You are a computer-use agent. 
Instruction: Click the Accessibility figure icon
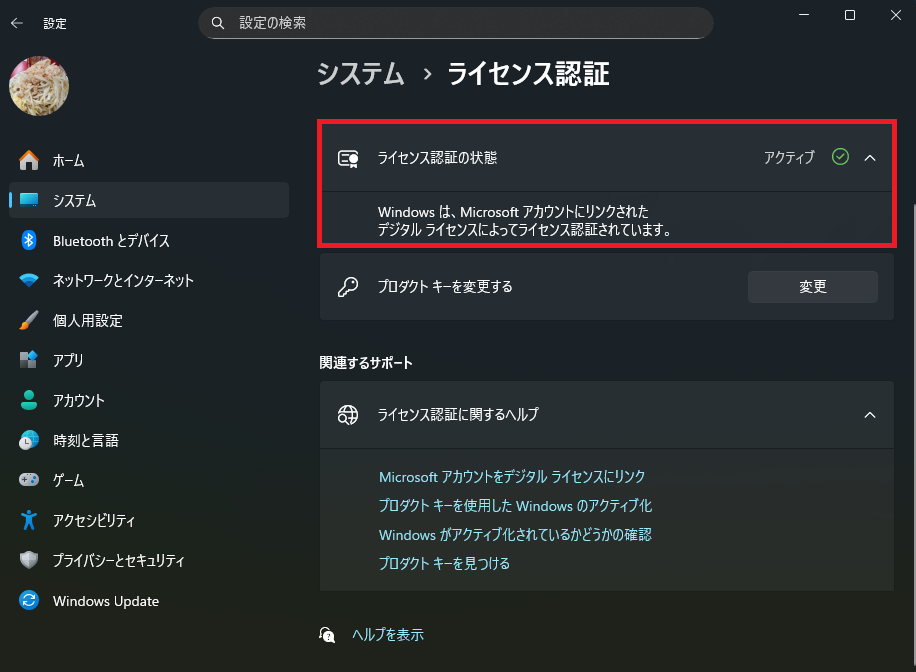[x=29, y=520]
